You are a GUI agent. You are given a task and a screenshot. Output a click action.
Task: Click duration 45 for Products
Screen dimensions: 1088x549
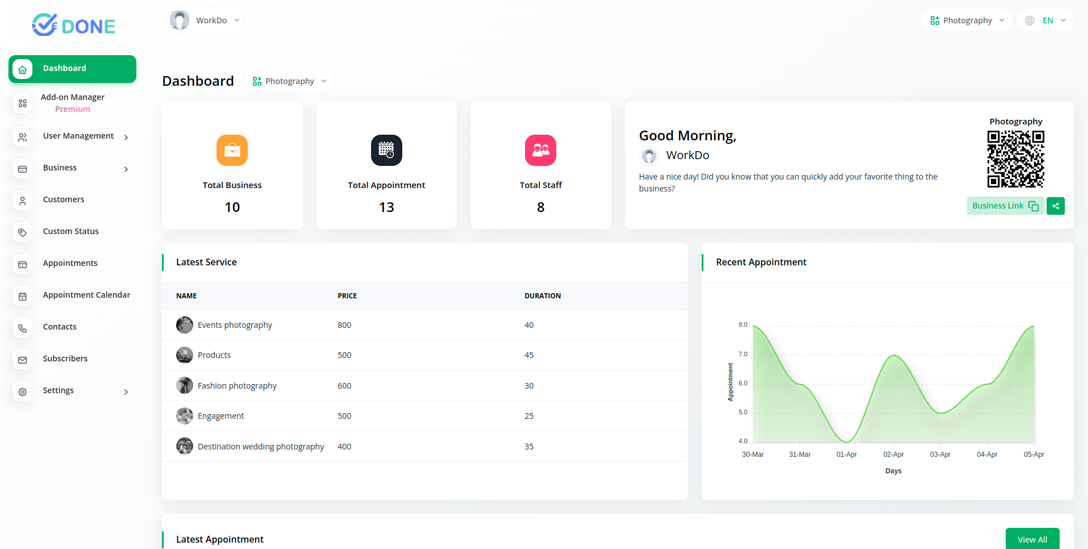[x=529, y=355]
